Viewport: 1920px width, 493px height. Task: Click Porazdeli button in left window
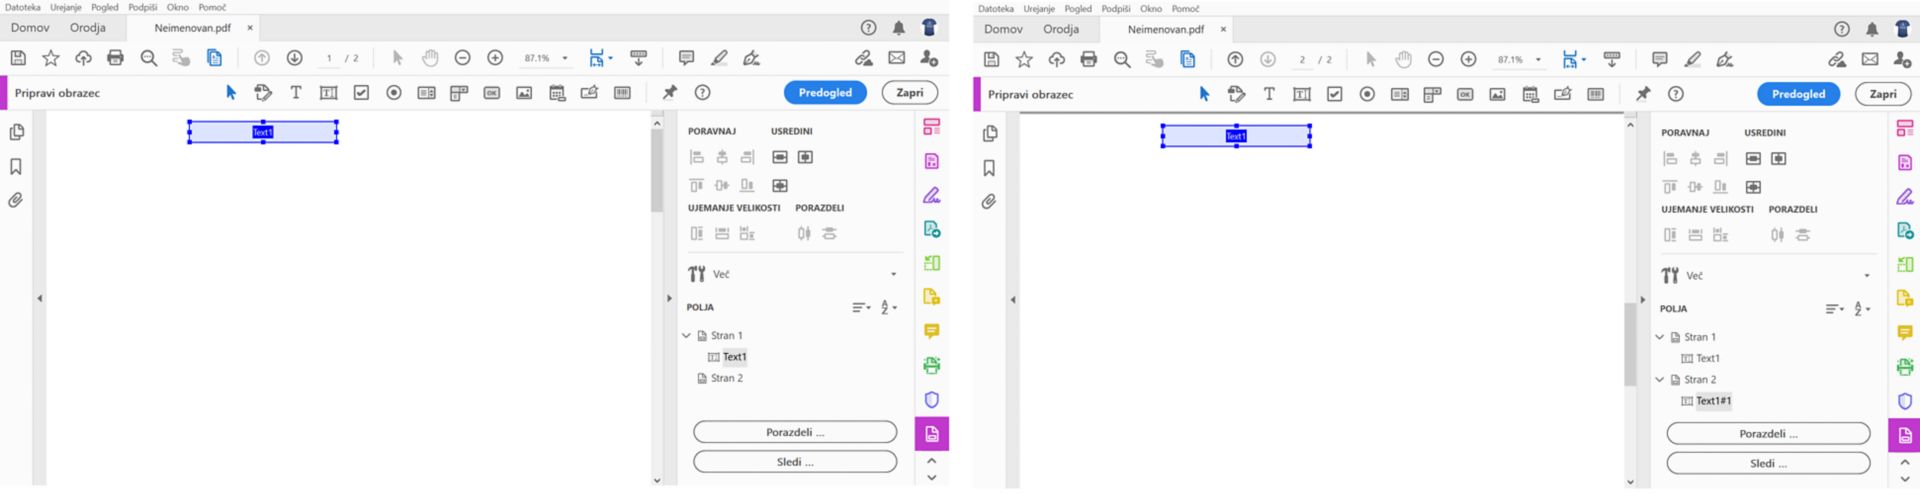coord(795,432)
